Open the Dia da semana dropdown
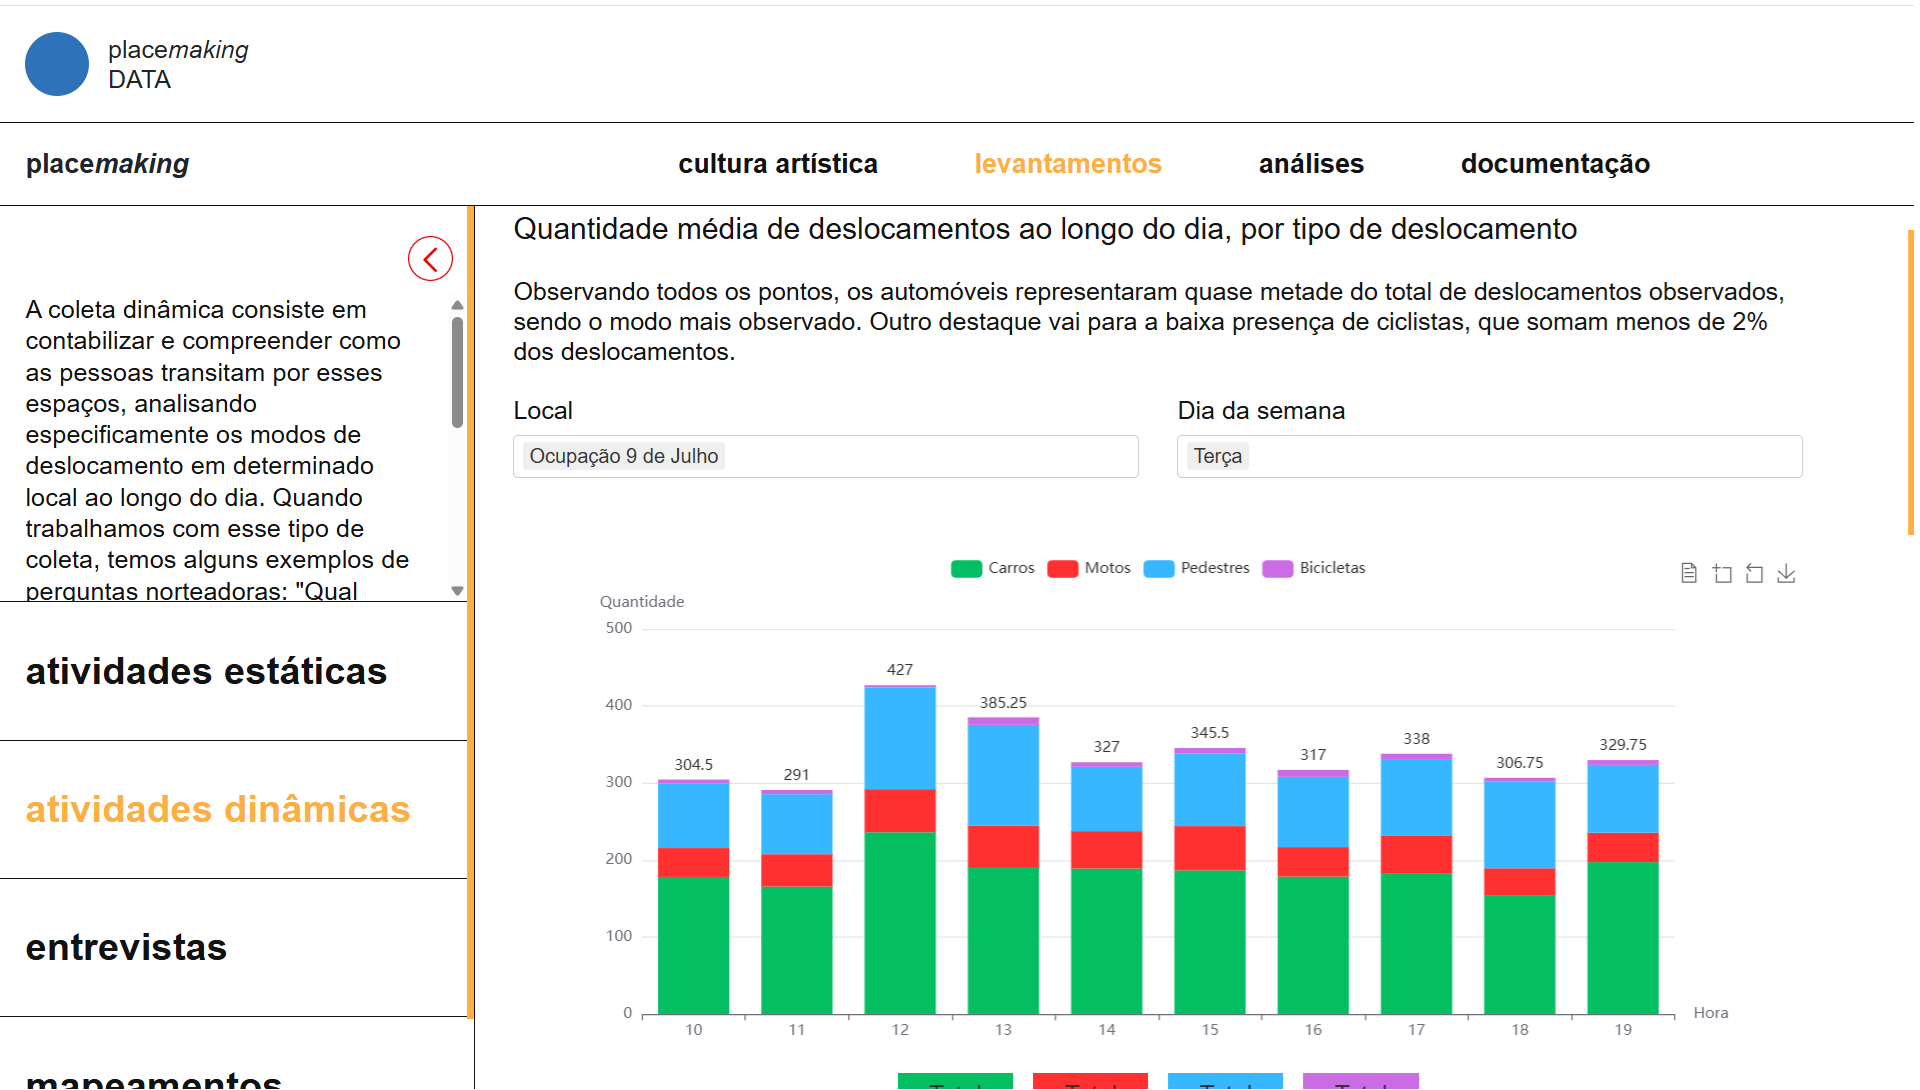Viewport: 1920px width, 1090px height. [1488, 456]
